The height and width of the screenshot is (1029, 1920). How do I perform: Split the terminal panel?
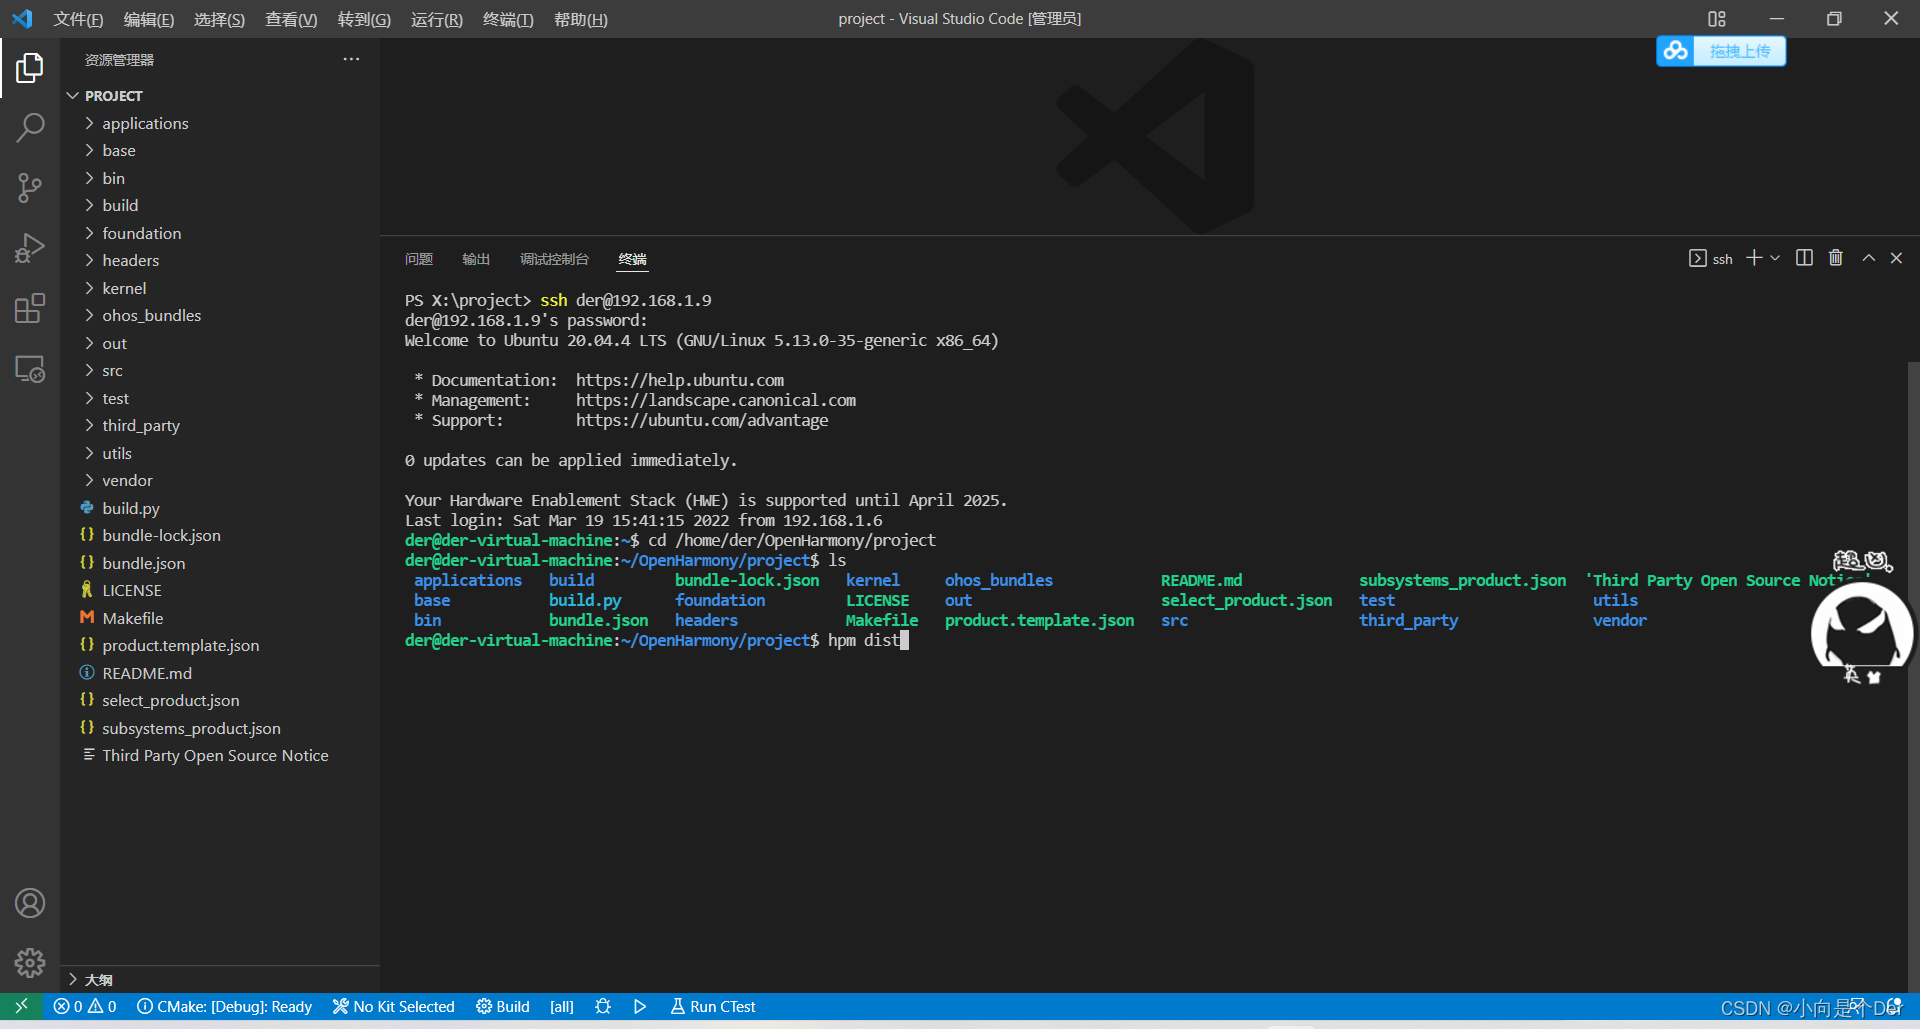pos(1804,258)
